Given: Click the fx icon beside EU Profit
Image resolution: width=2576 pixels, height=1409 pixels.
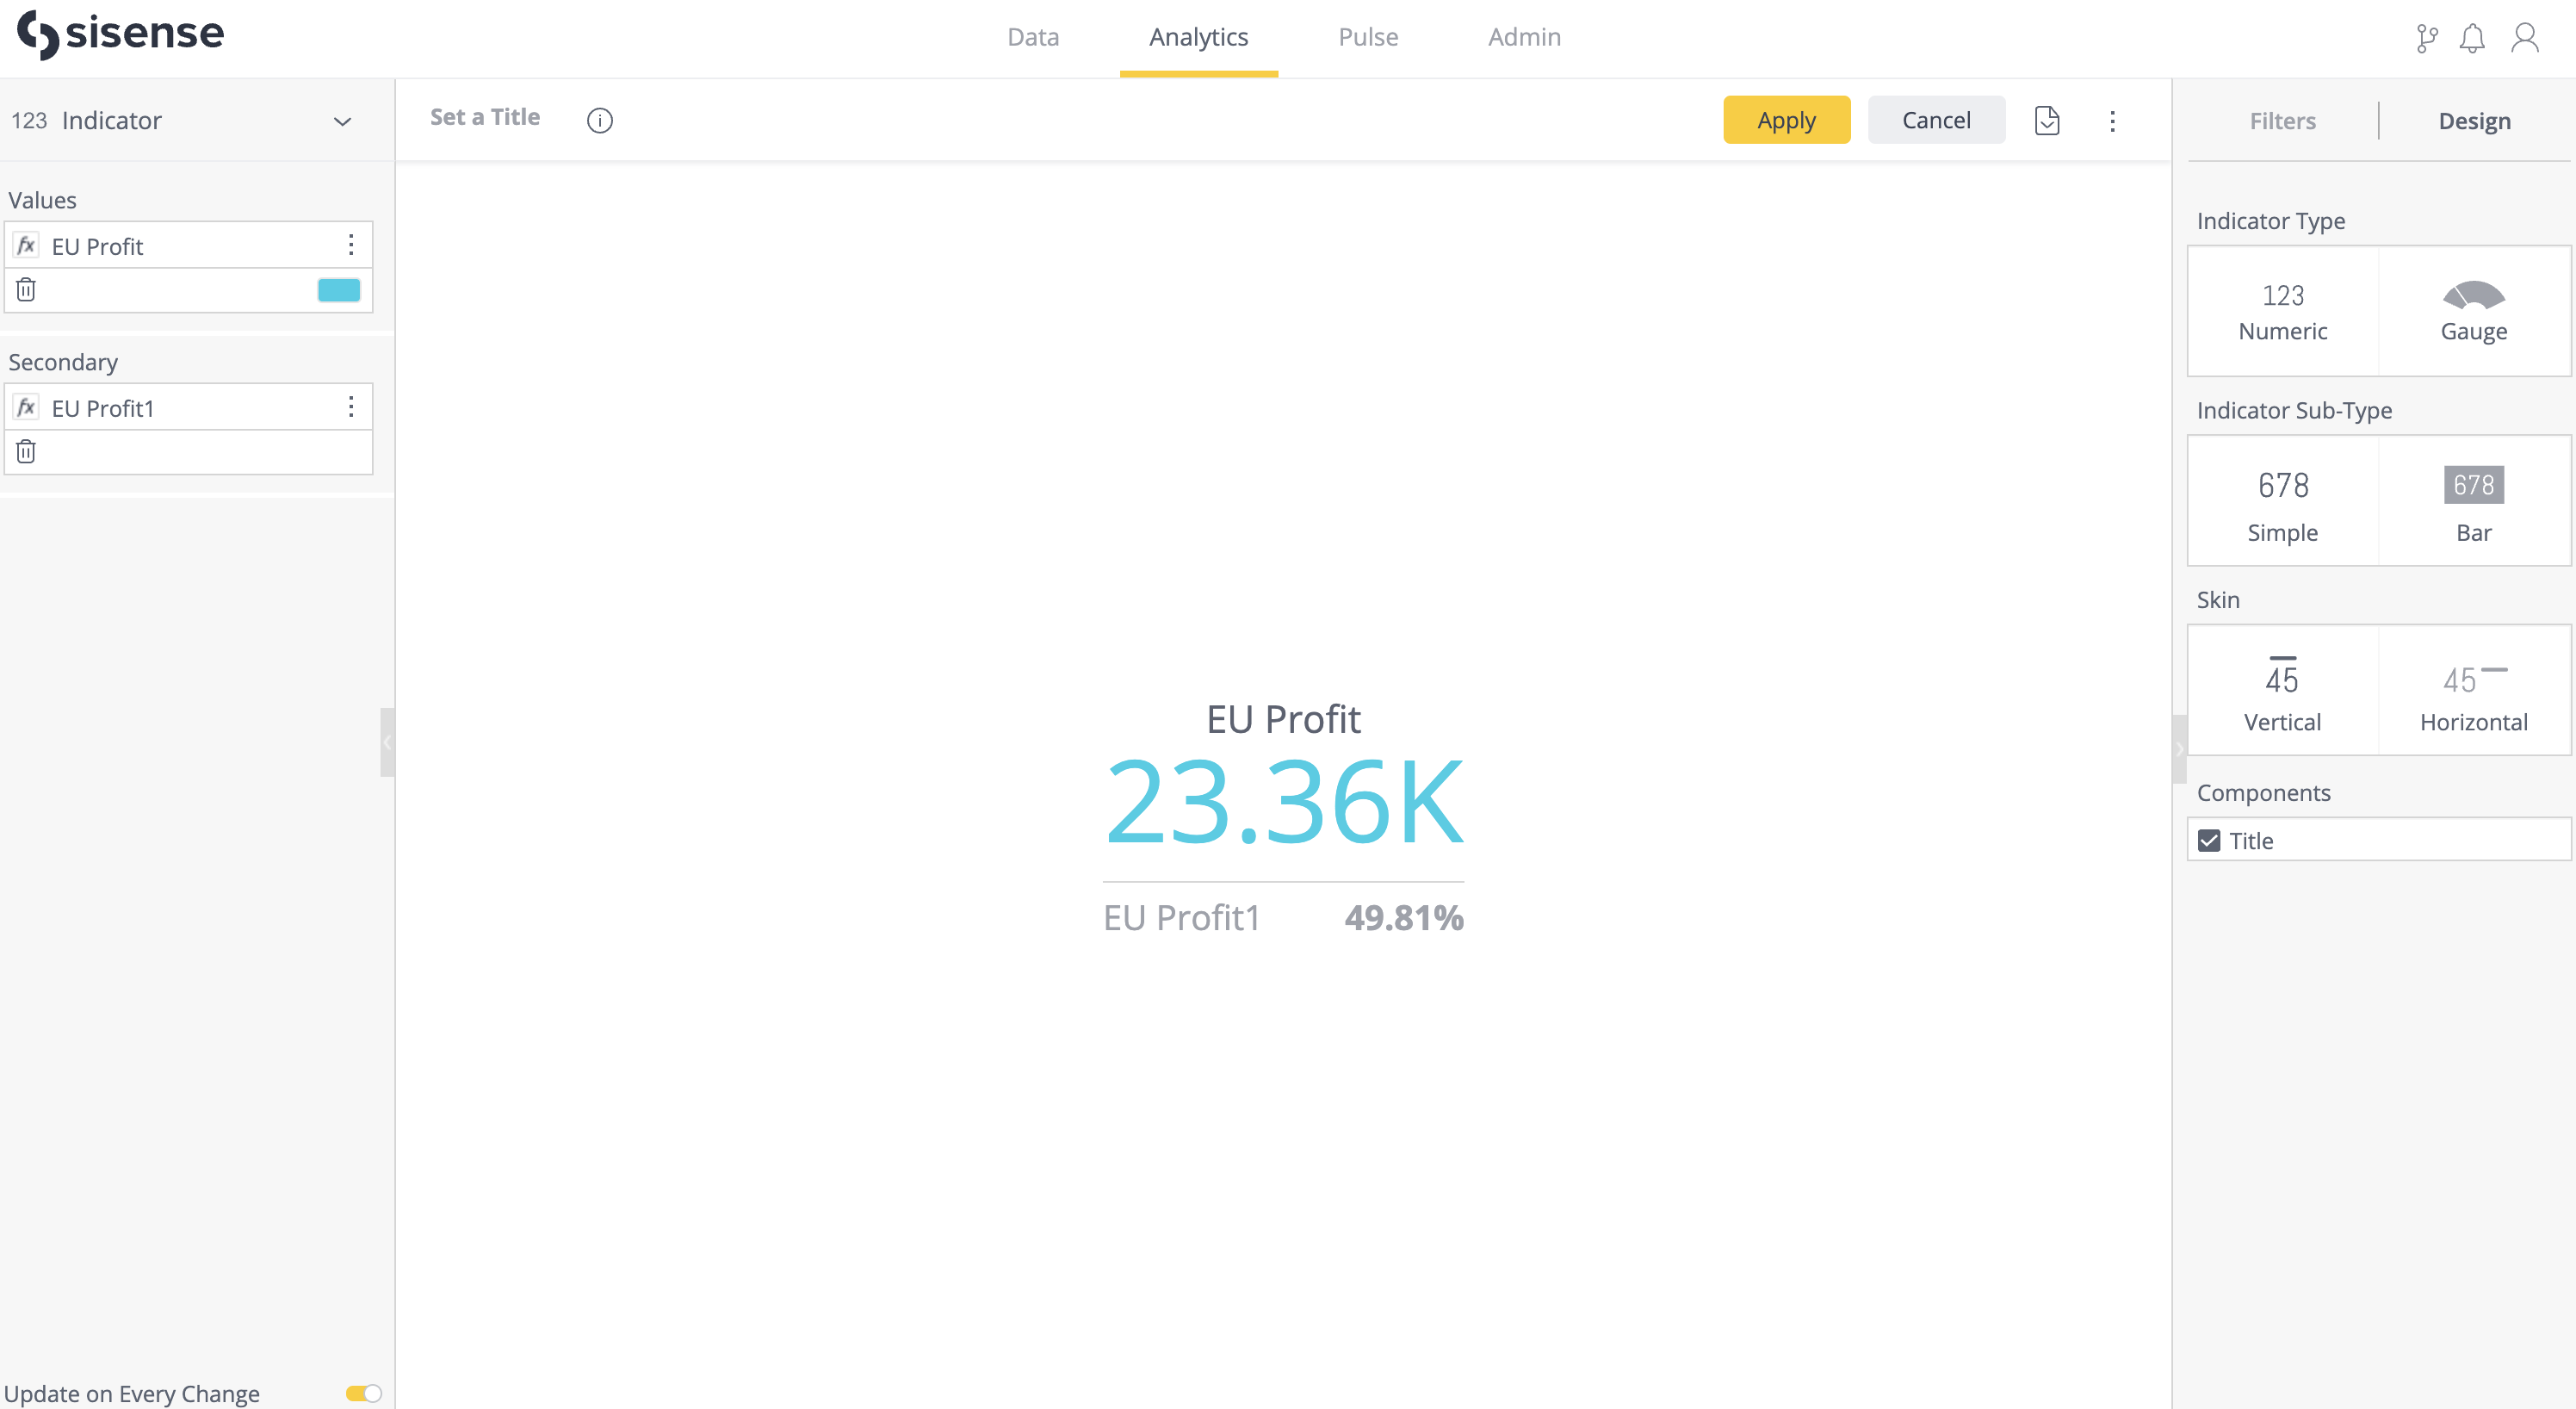Looking at the screenshot, I should 27,245.
